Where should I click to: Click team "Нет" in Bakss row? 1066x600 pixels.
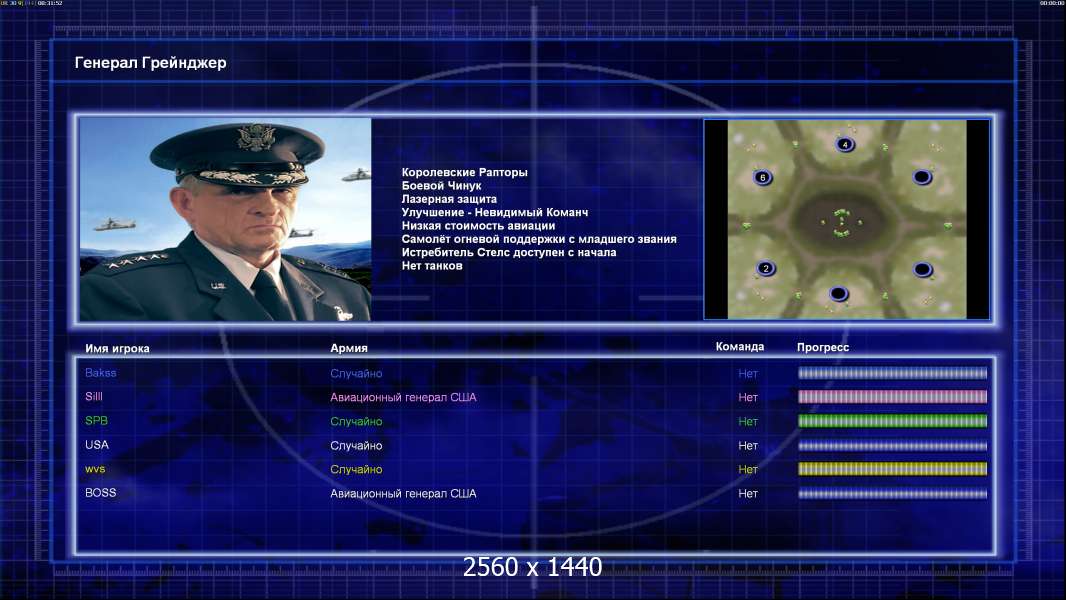pos(748,374)
